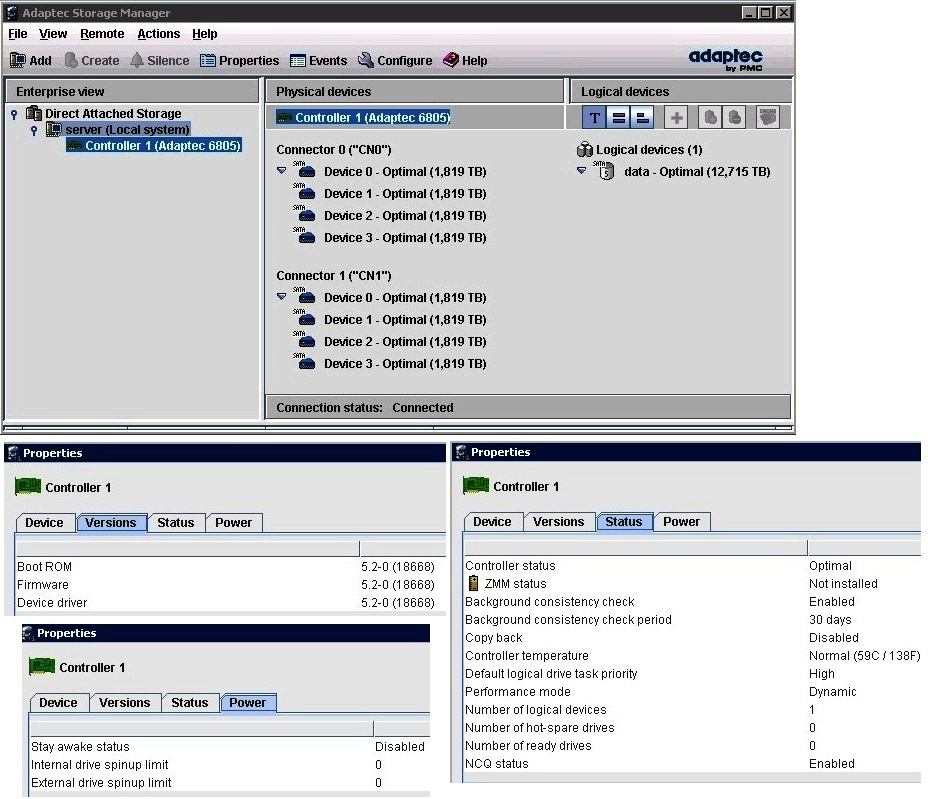Image resolution: width=928 pixels, height=799 pixels.
Task: Click the Logical devices (1) cylinders icon
Action: (x=584, y=150)
